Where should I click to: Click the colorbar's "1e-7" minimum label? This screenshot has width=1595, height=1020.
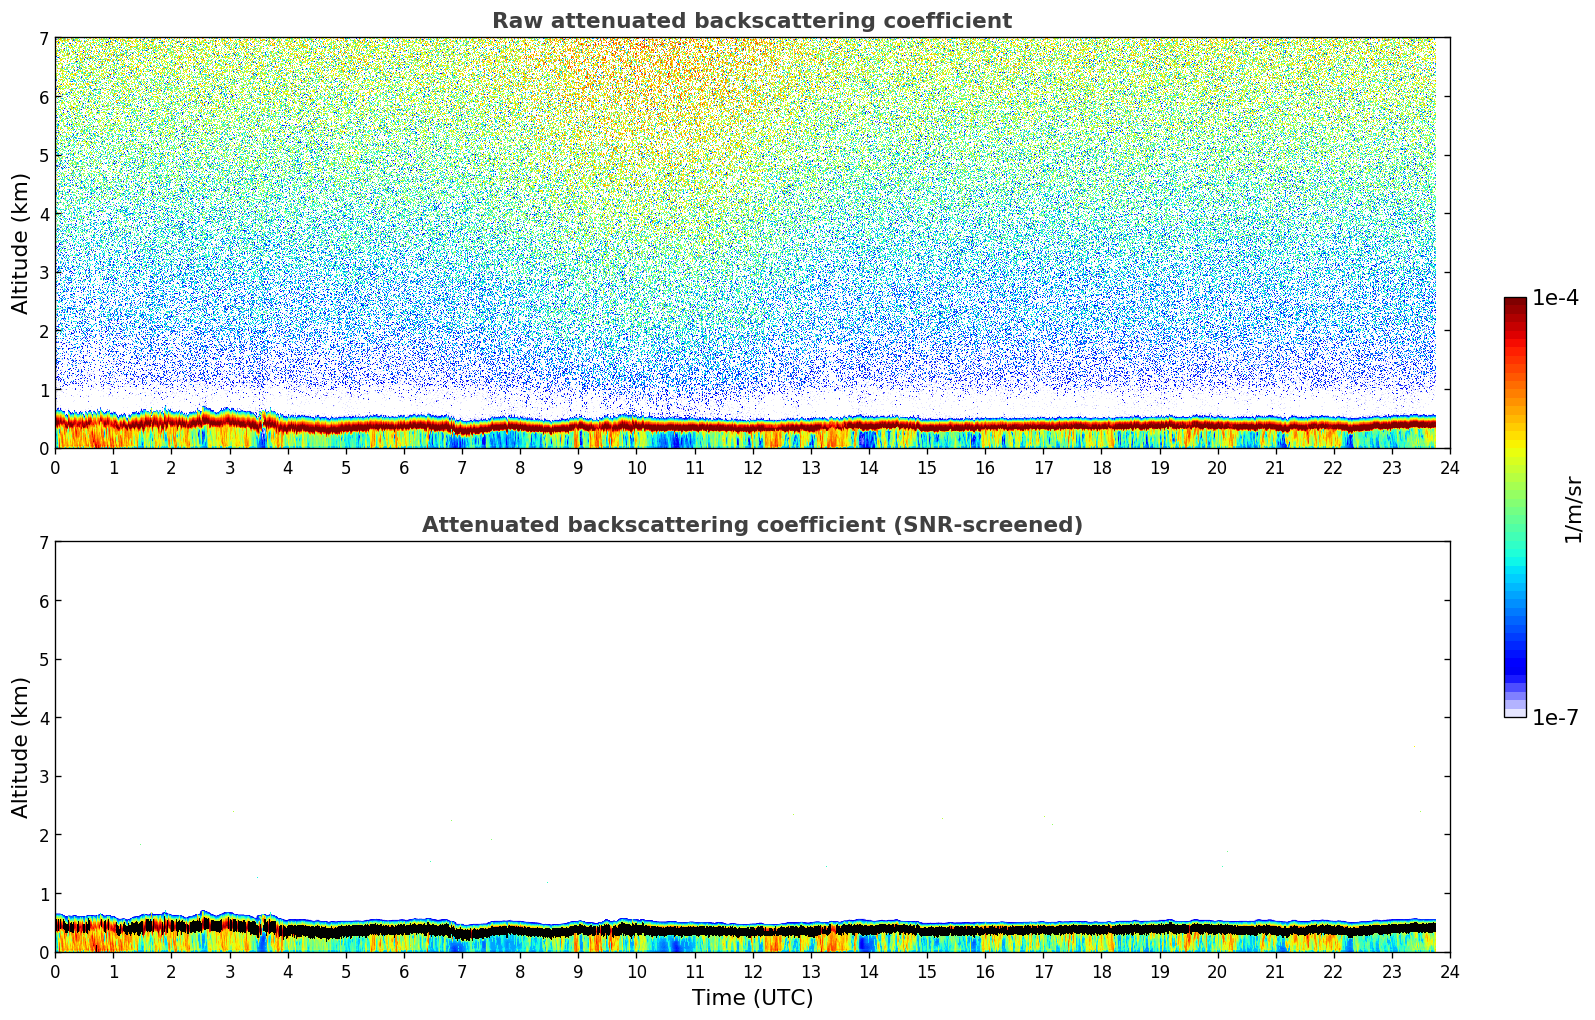point(1555,718)
